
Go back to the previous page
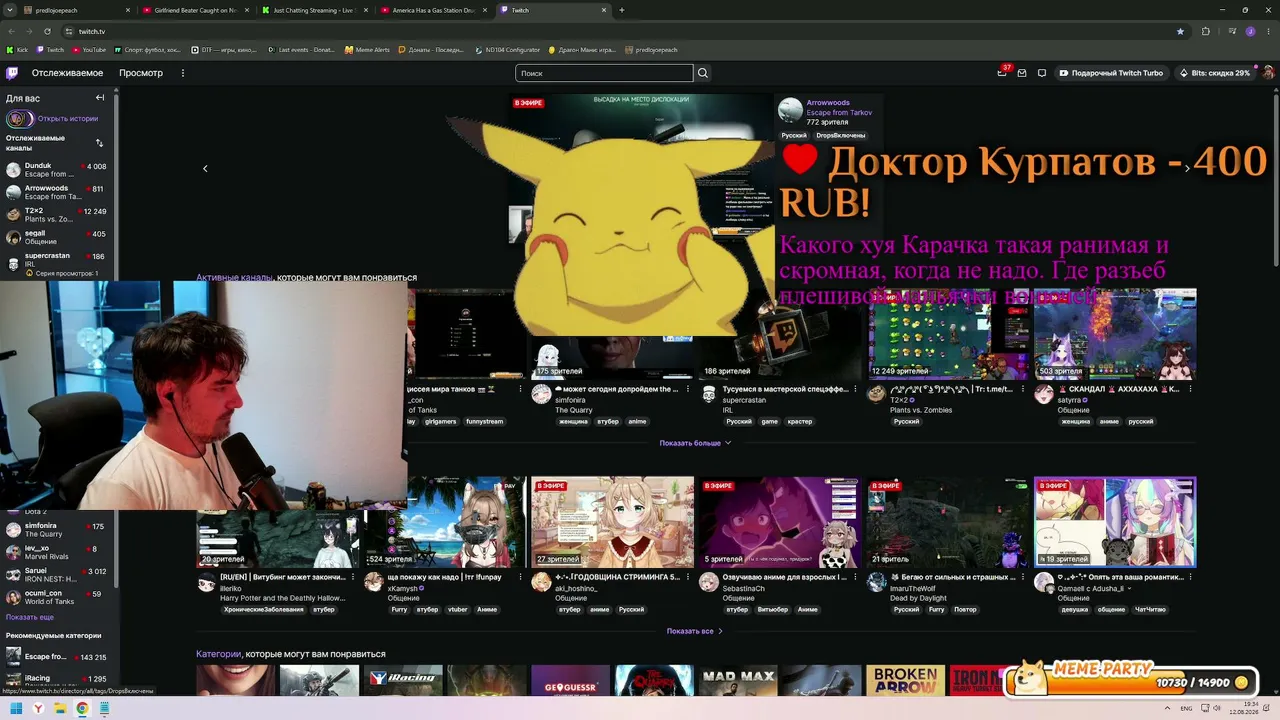point(10,31)
